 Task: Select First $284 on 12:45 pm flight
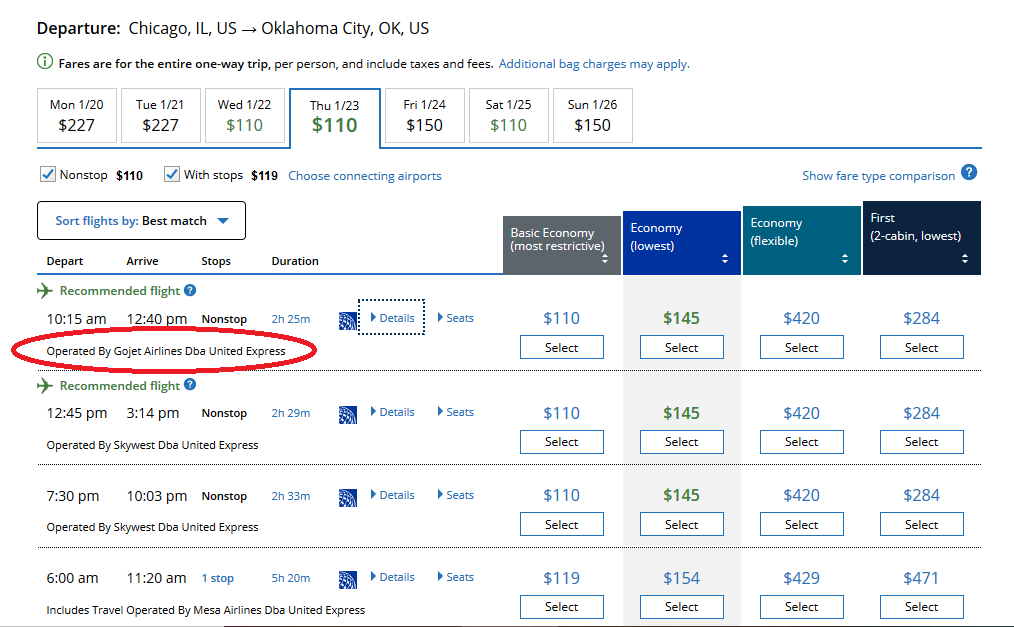tap(922, 441)
